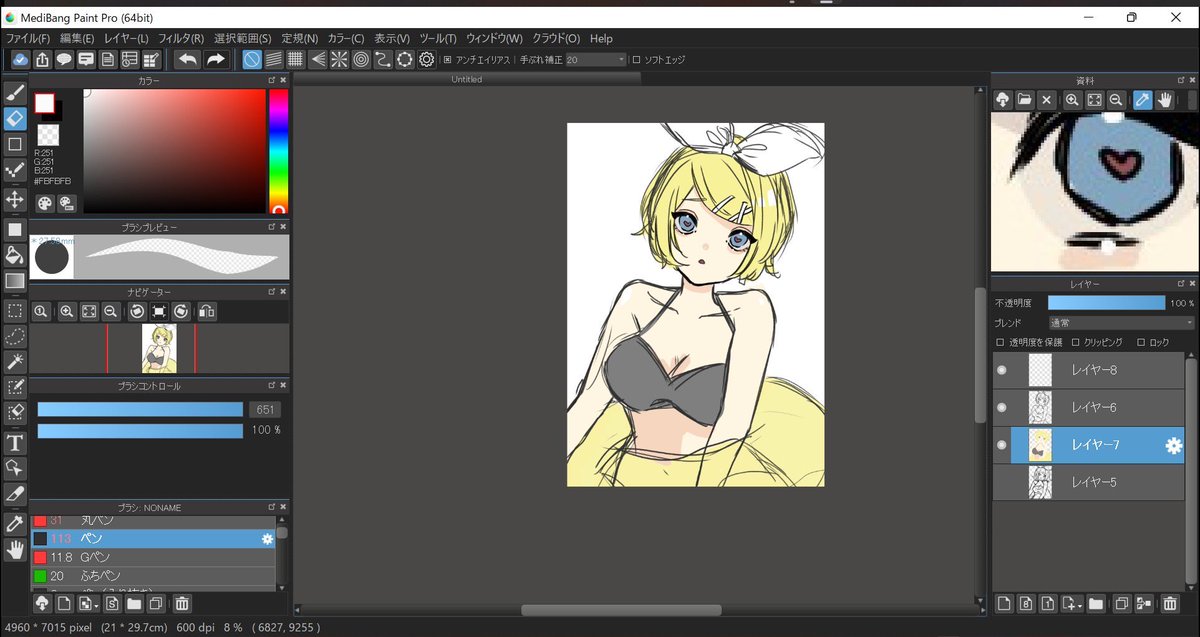Flip view icon in Navigator panel
The image size is (1200, 637).
206,311
